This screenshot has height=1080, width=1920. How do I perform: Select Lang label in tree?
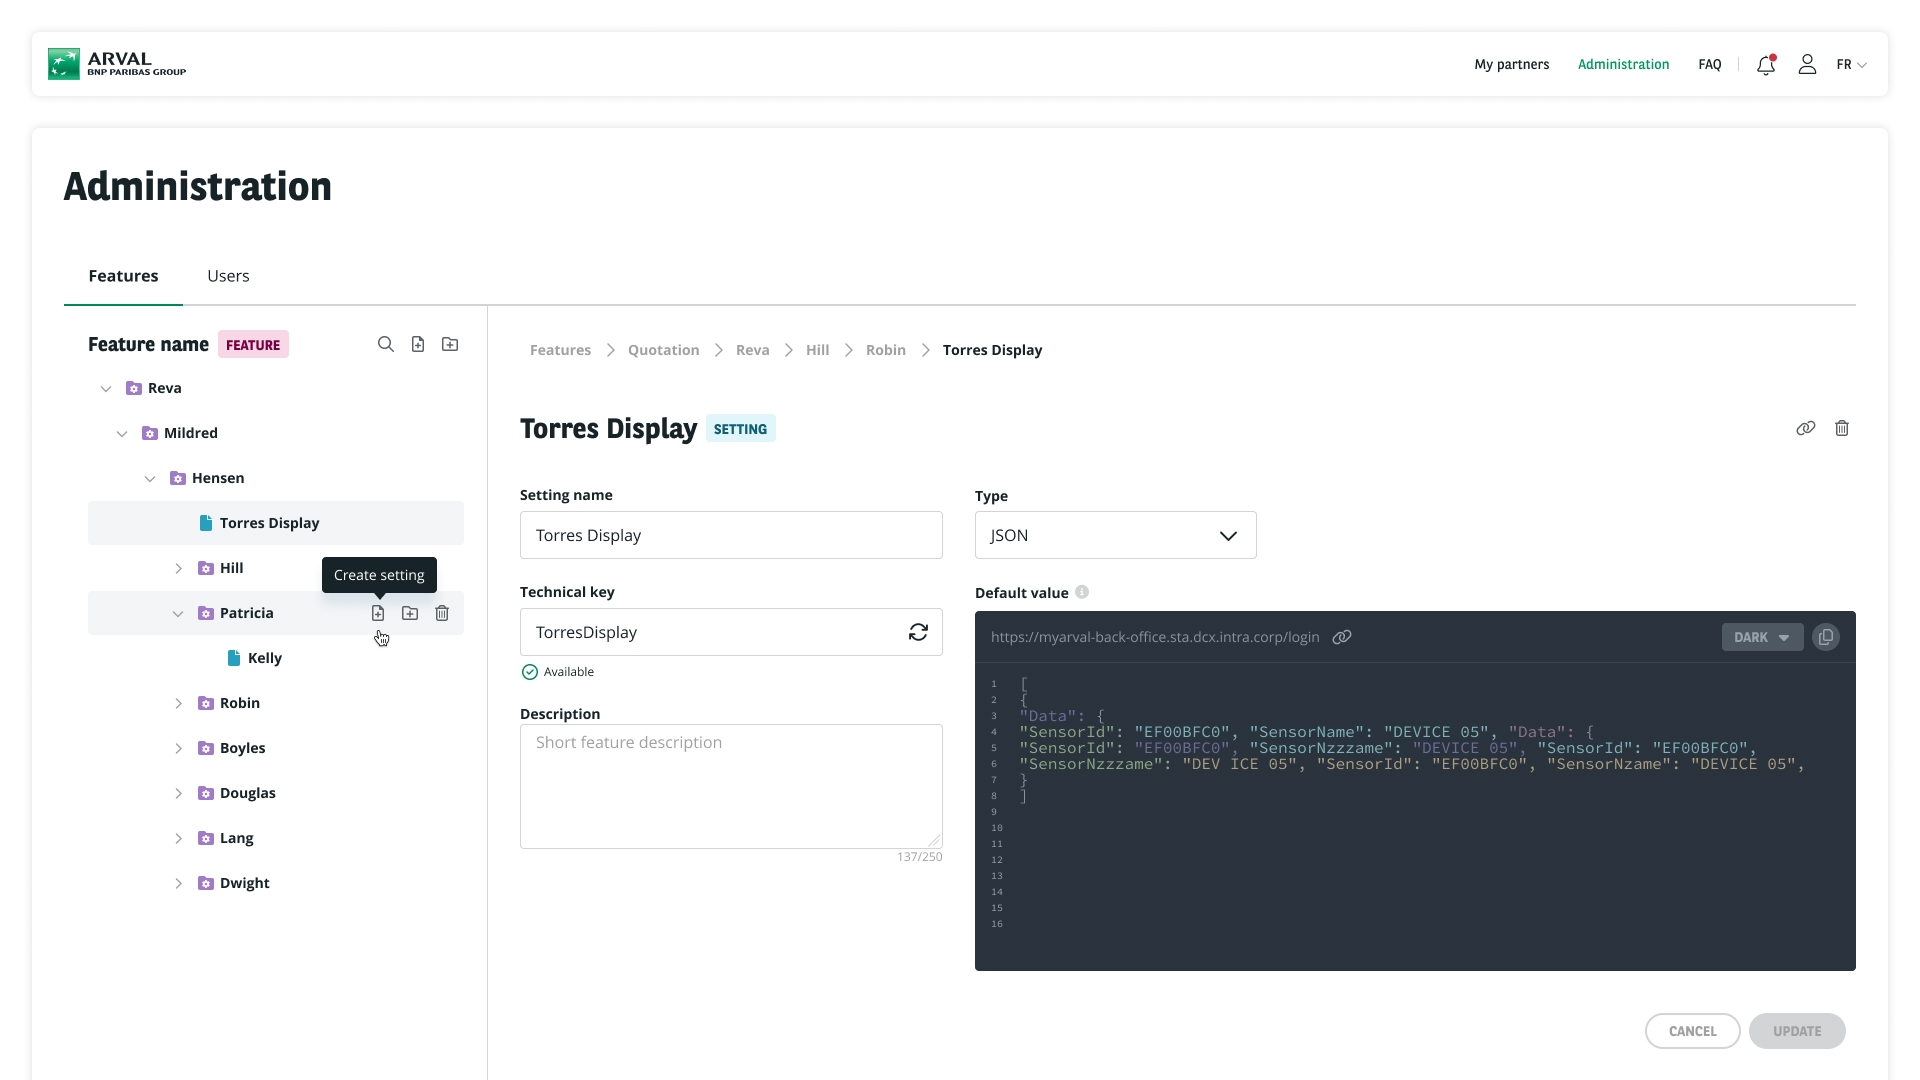237,838
